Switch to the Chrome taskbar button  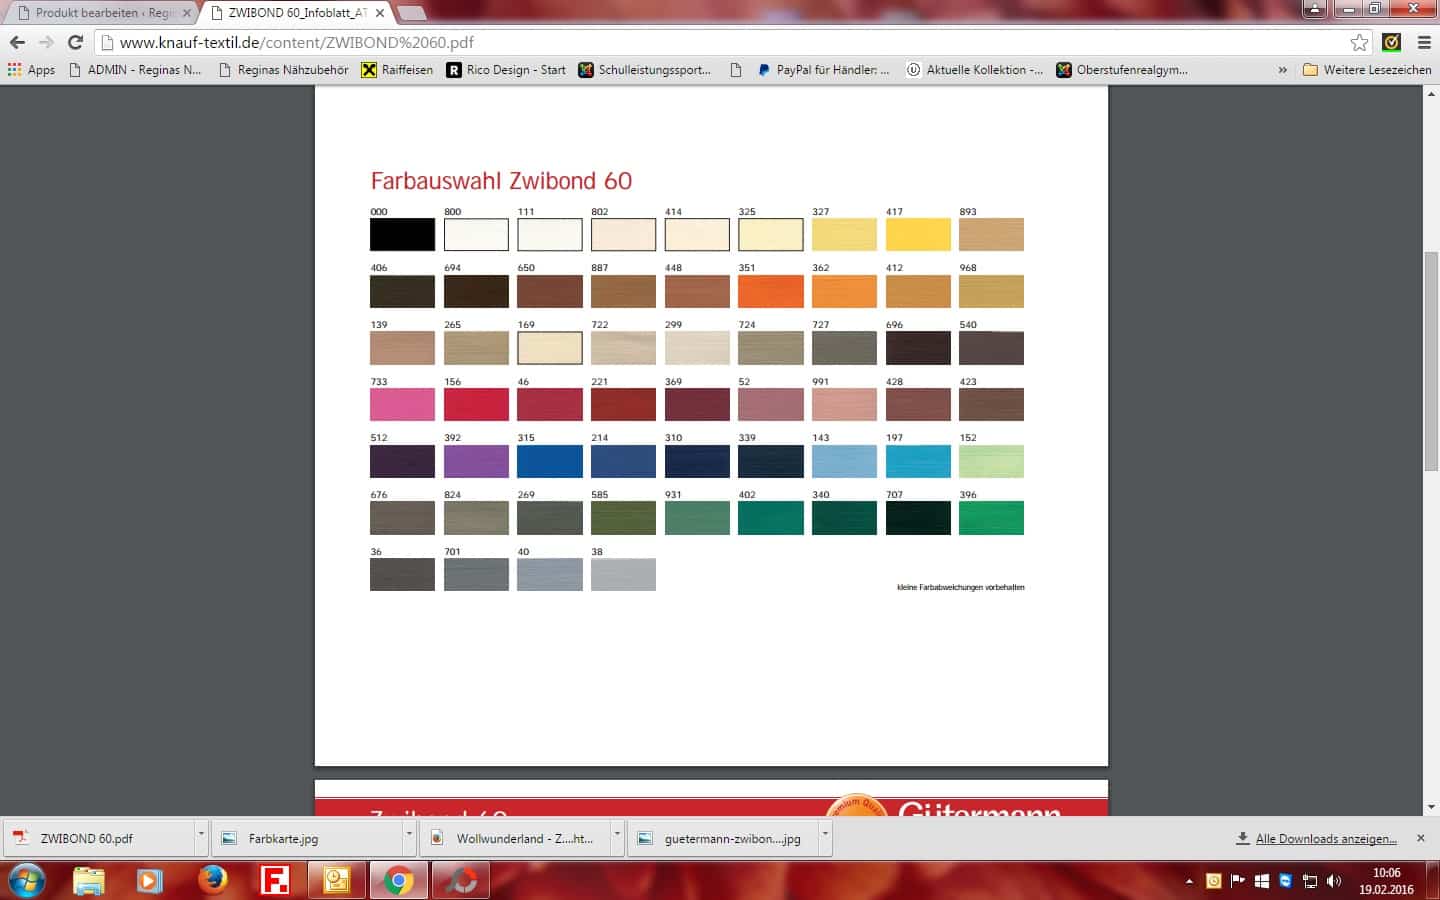pyautogui.click(x=398, y=881)
